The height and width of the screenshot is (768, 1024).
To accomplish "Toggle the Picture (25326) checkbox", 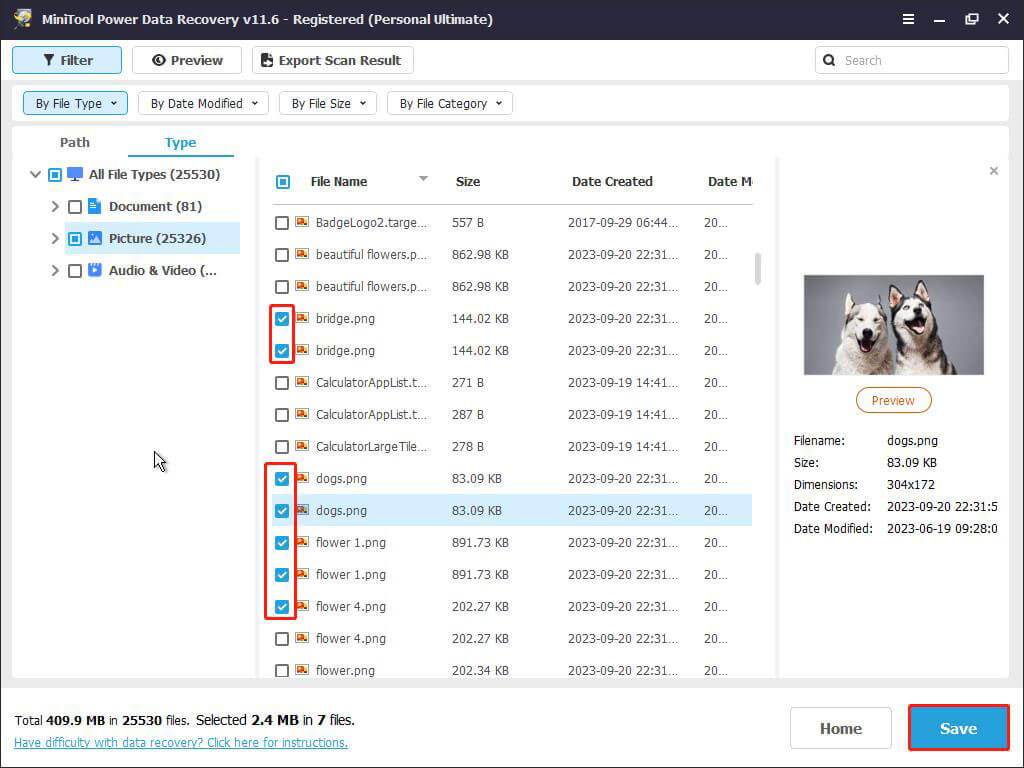I will [x=75, y=239].
